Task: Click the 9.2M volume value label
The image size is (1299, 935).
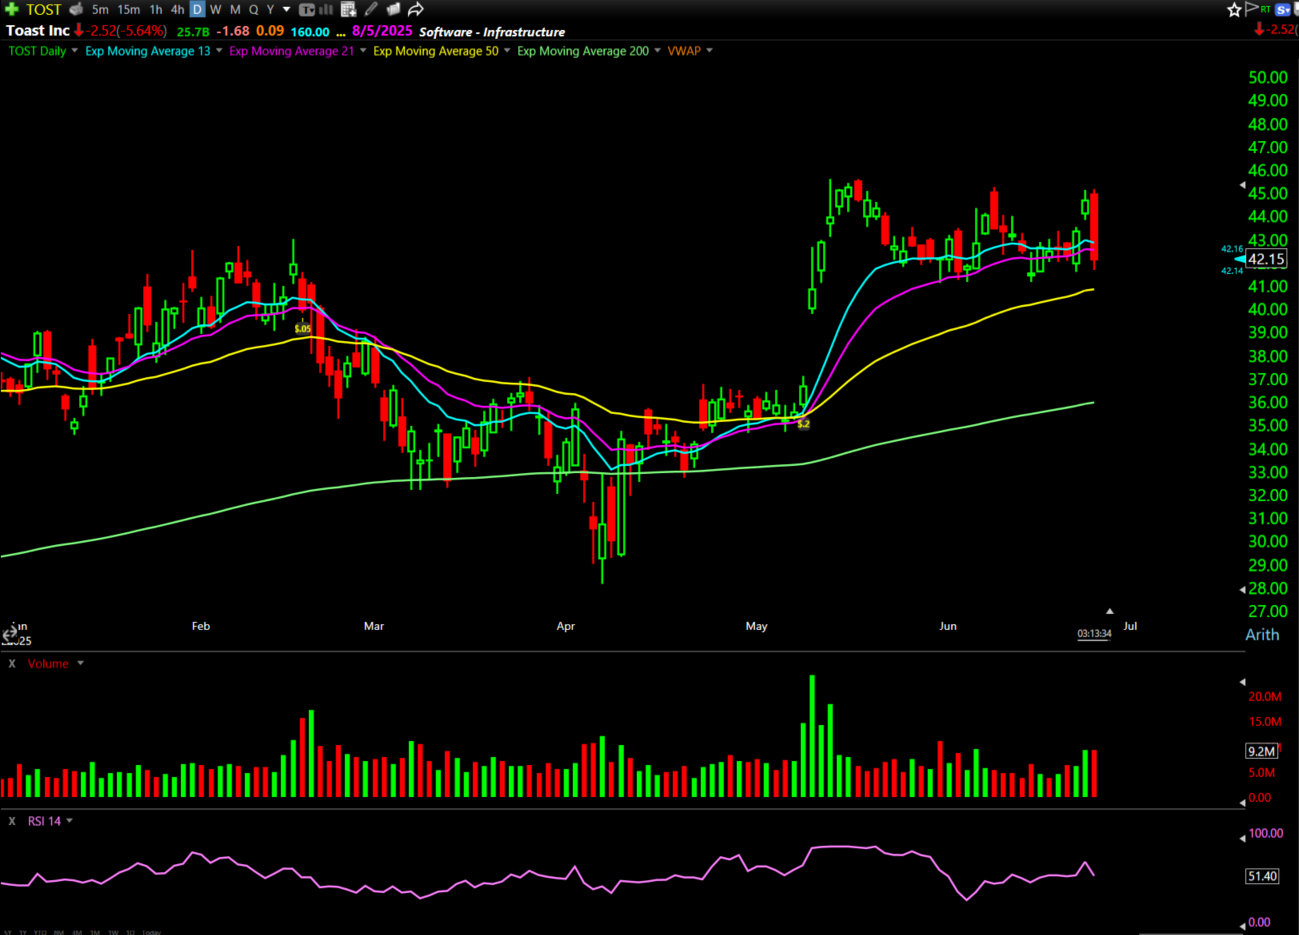Action: [x=1261, y=751]
